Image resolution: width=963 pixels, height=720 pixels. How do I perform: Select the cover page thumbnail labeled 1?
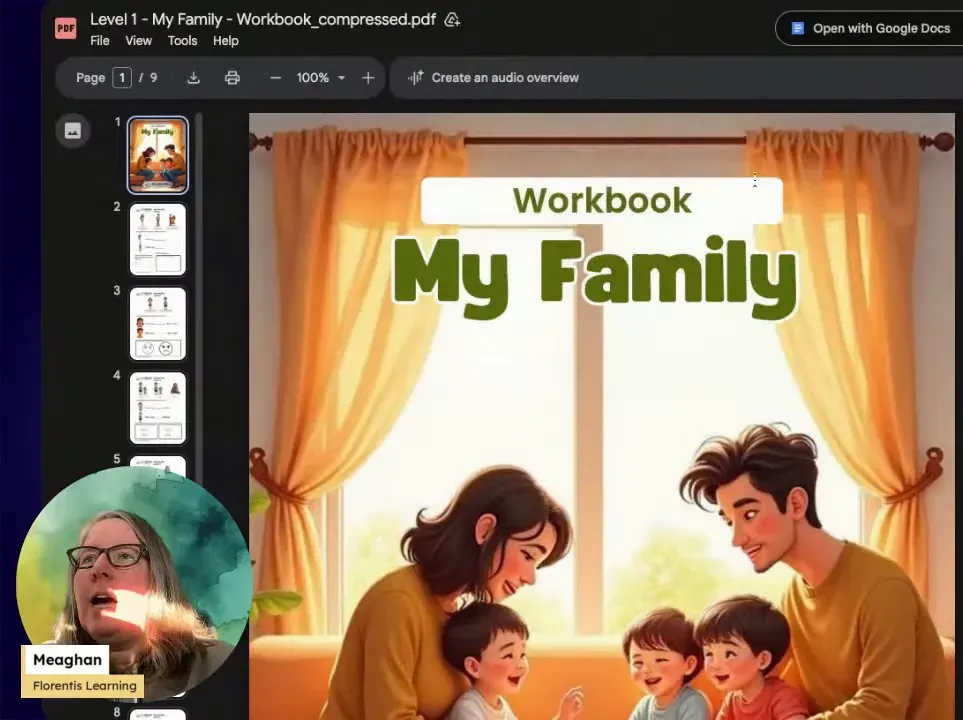click(x=157, y=154)
